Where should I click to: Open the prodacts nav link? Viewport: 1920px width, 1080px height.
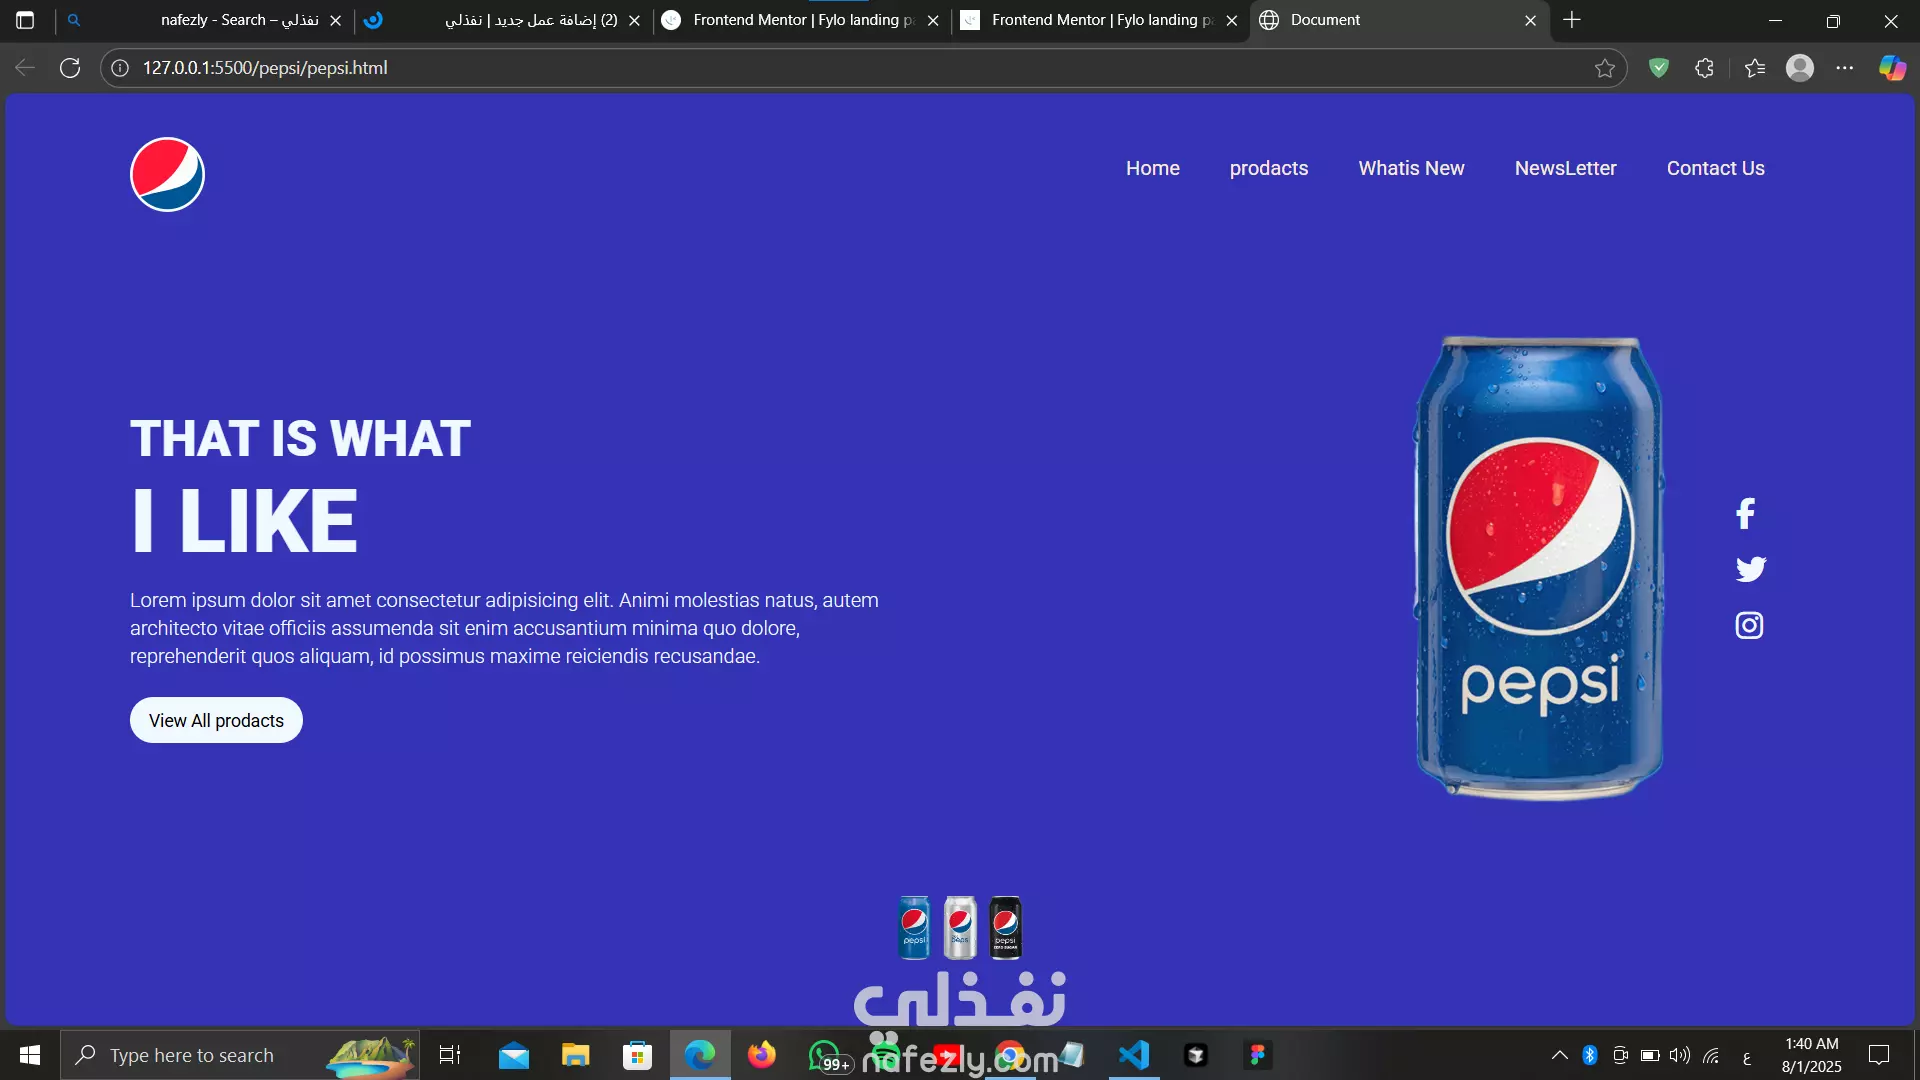point(1269,168)
